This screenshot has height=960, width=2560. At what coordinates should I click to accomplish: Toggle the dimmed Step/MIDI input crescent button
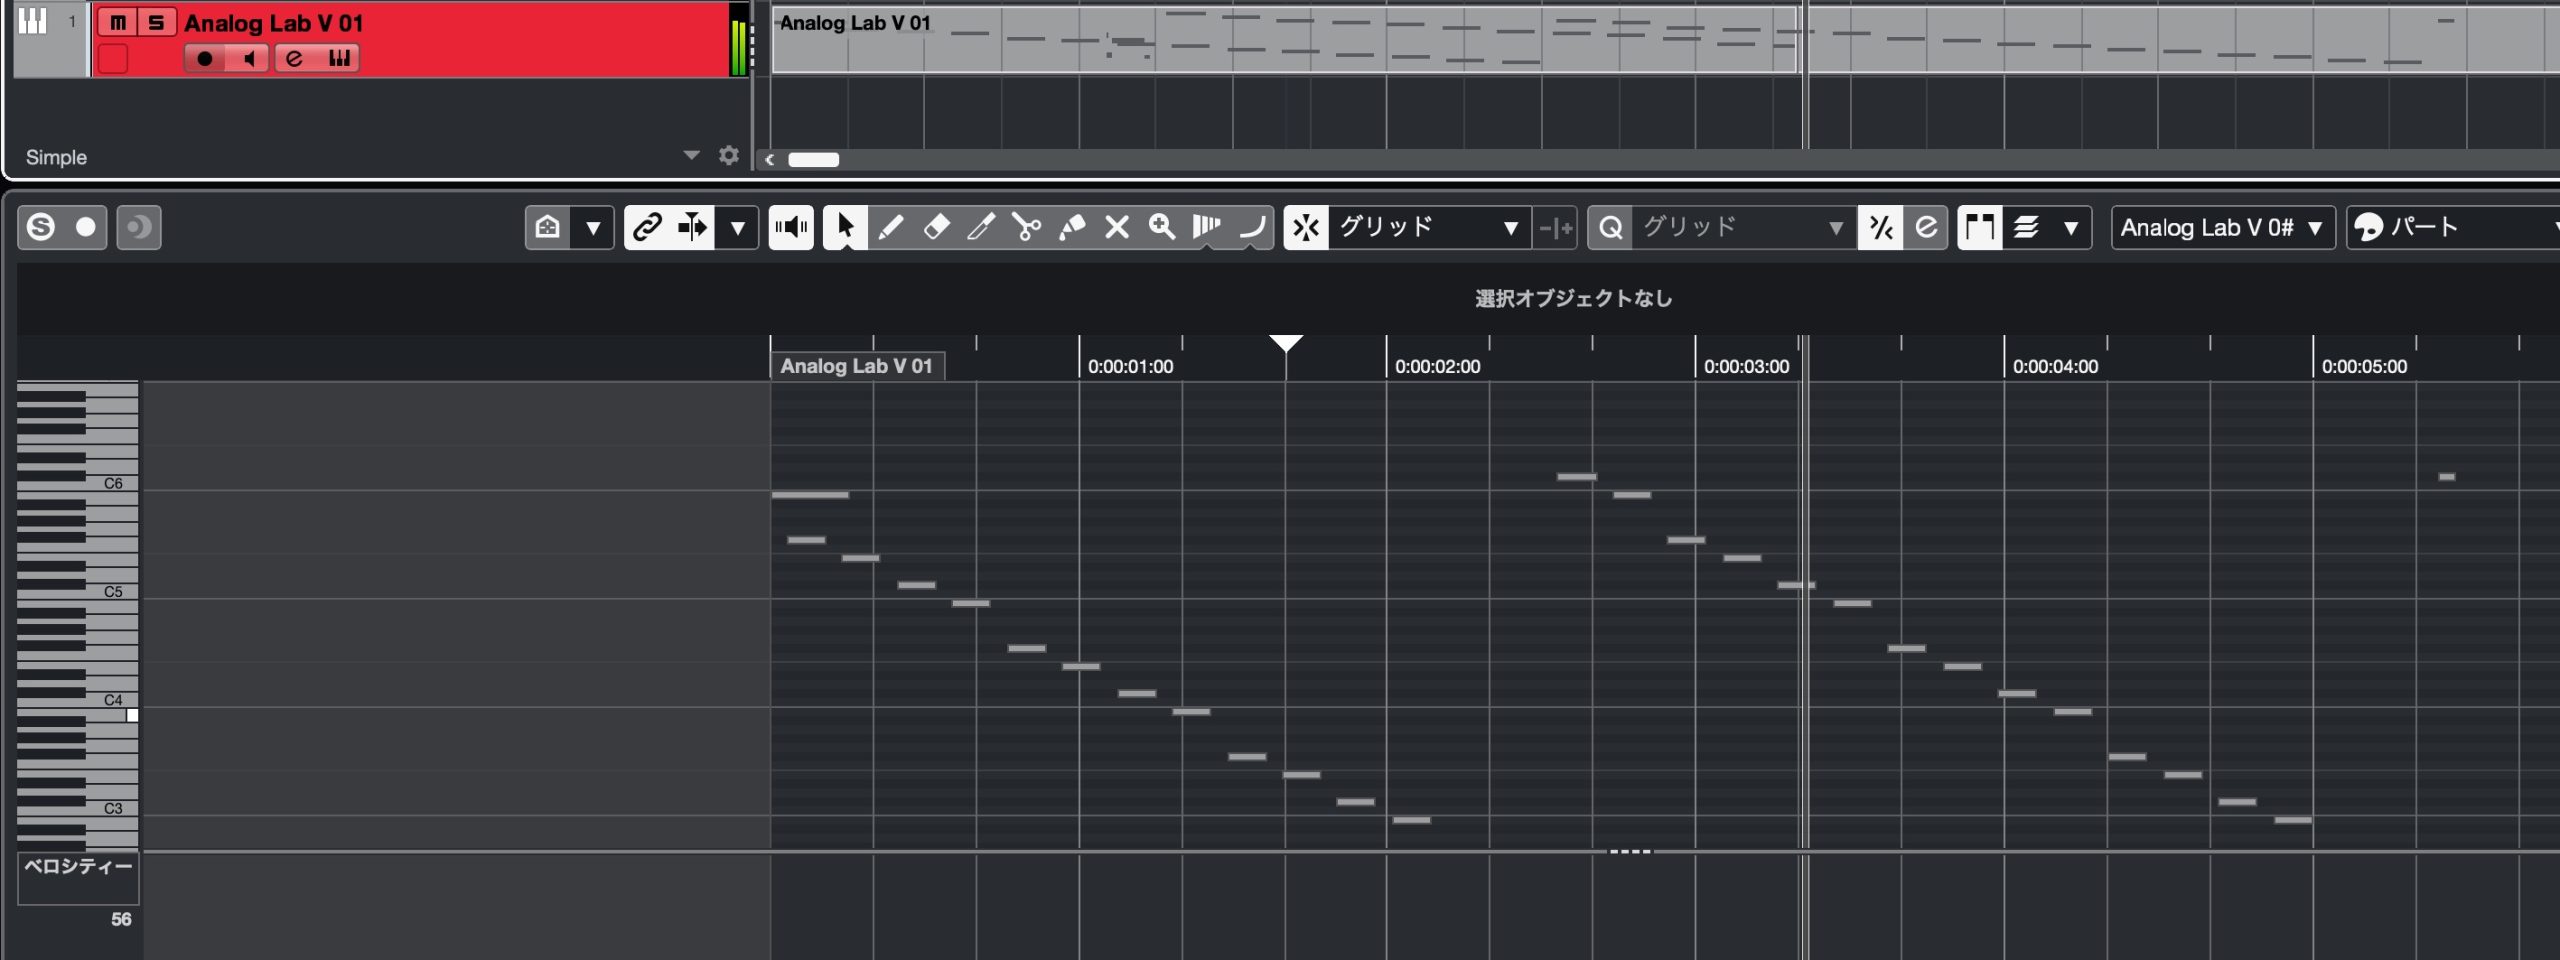tap(139, 227)
